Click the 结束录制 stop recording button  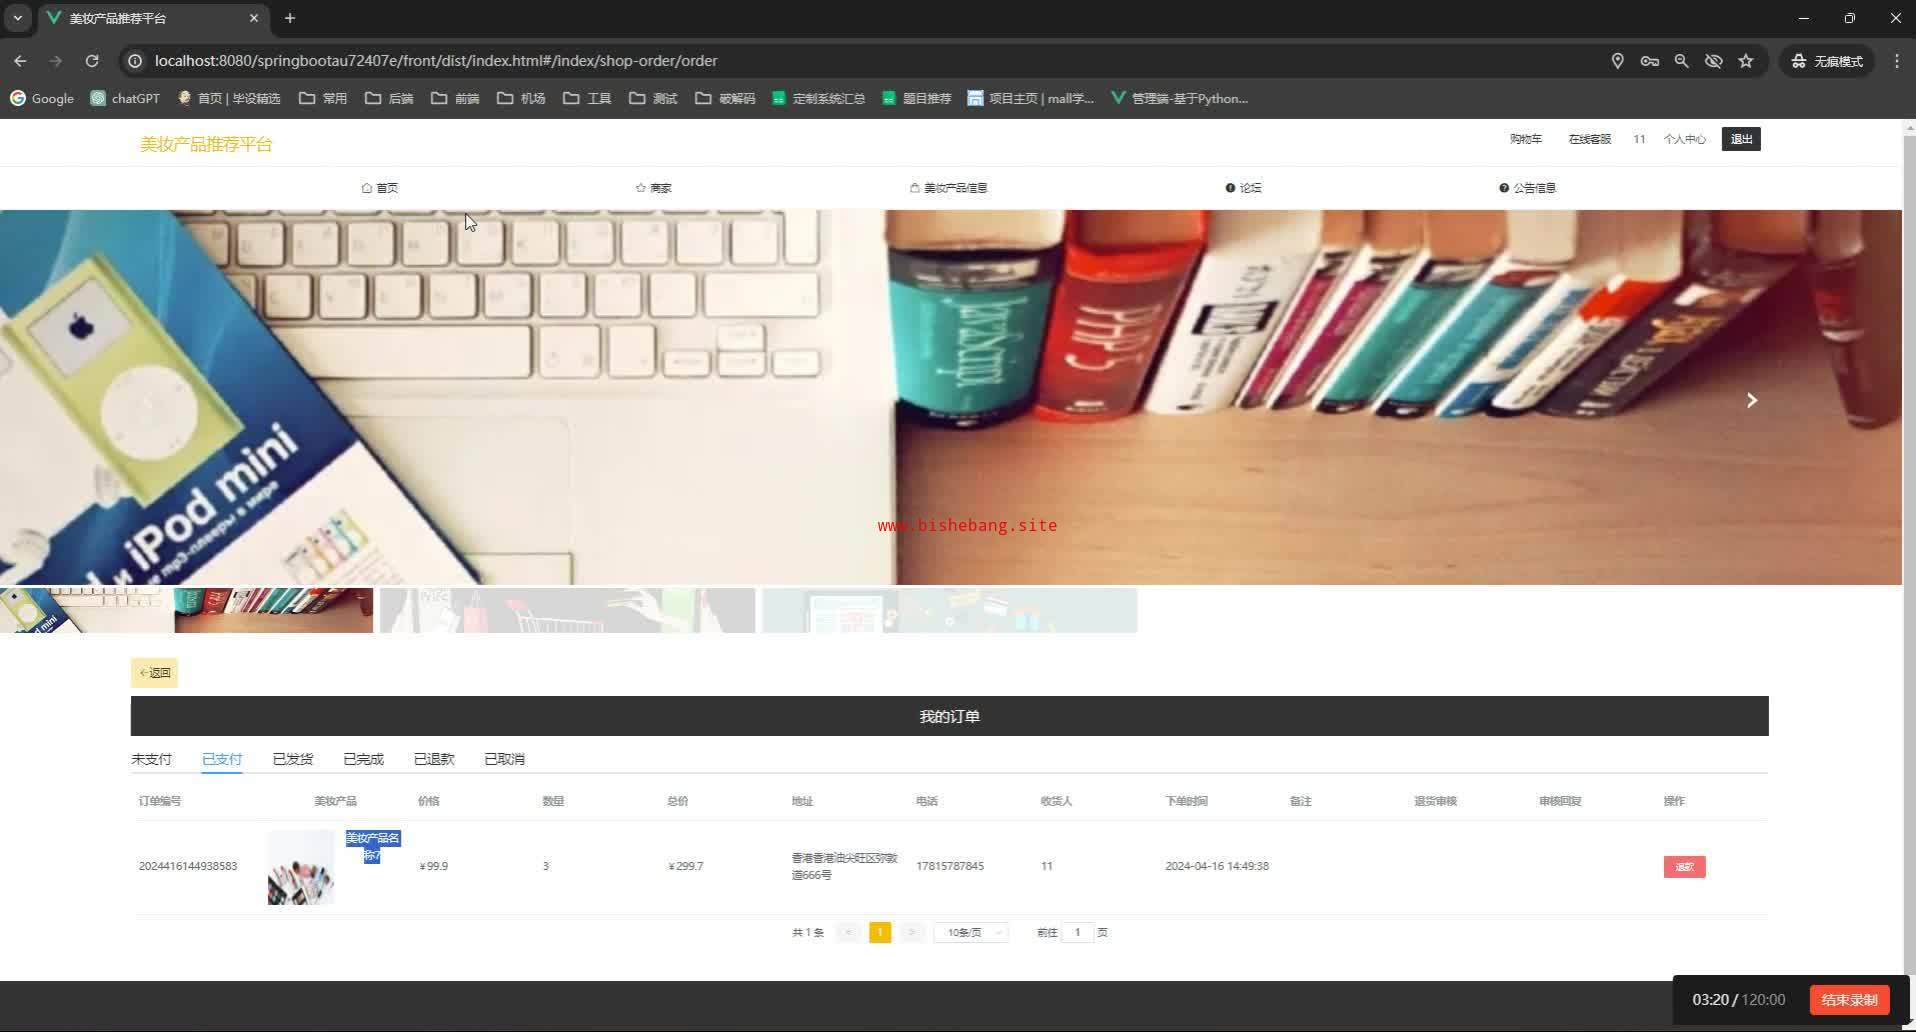tap(1849, 1000)
